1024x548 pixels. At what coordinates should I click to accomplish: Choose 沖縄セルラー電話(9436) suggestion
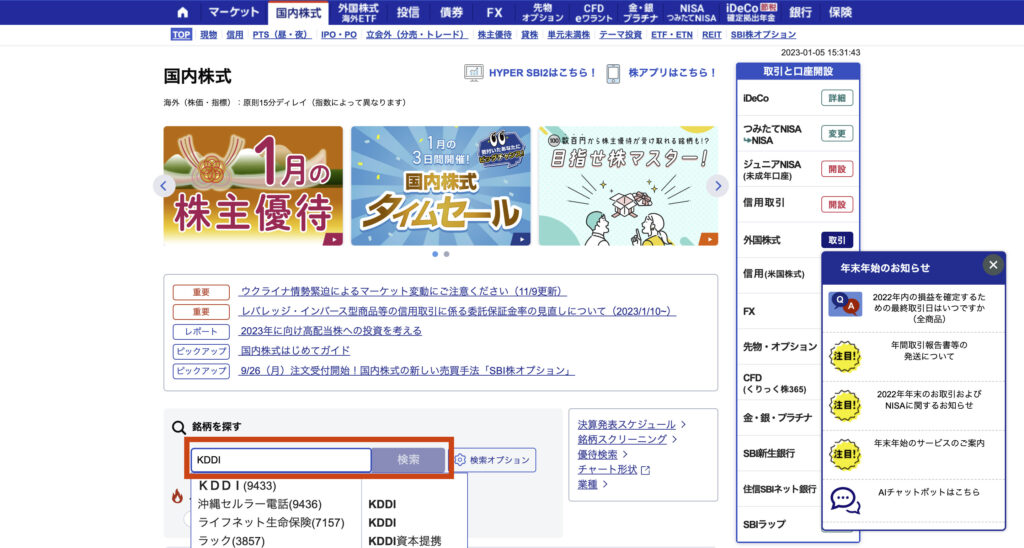tap(260, 504)
